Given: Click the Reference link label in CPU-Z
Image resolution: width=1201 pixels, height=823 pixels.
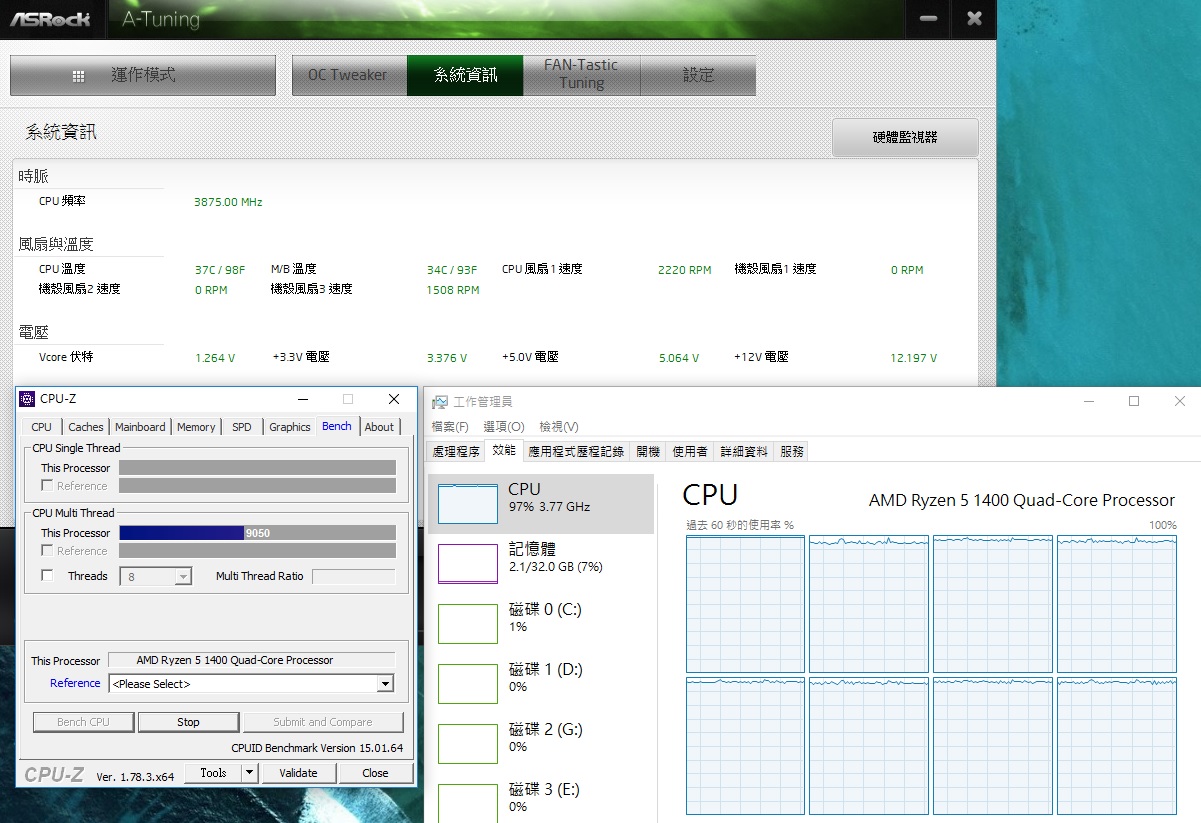Looking at the screenshot, I should (75, 683).
